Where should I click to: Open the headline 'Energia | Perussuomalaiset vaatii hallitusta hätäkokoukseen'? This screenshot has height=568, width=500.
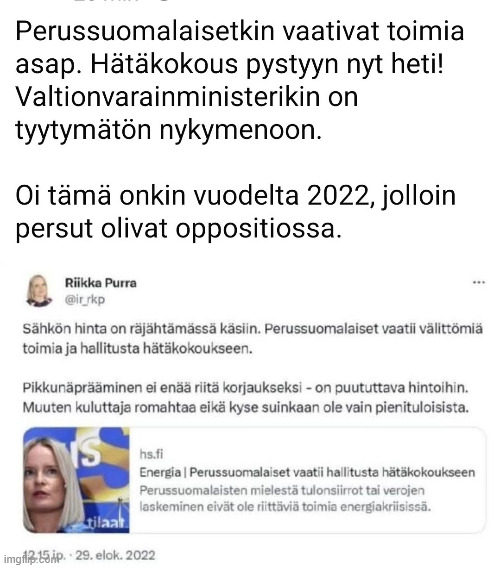[x=307, y=472]
